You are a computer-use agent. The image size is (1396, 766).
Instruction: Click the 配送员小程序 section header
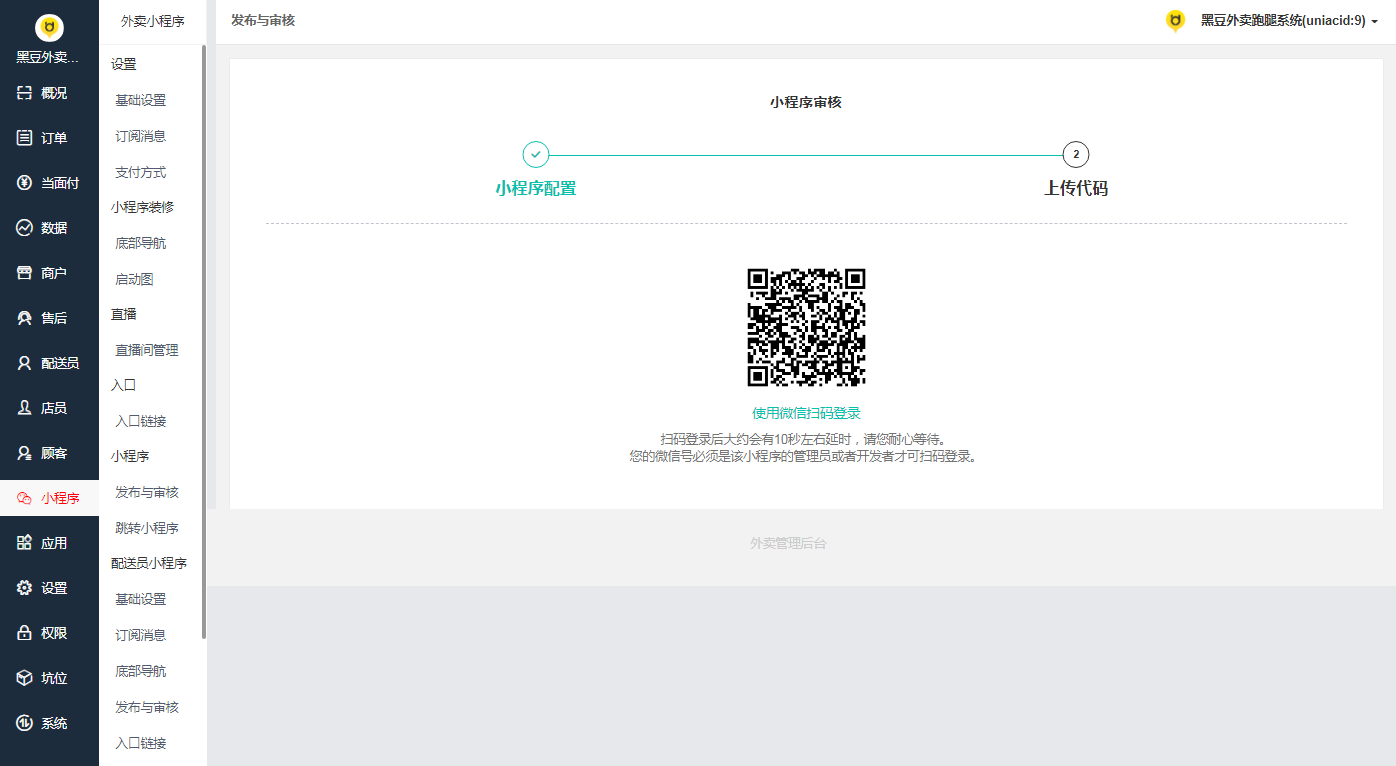tap(149, 563)
